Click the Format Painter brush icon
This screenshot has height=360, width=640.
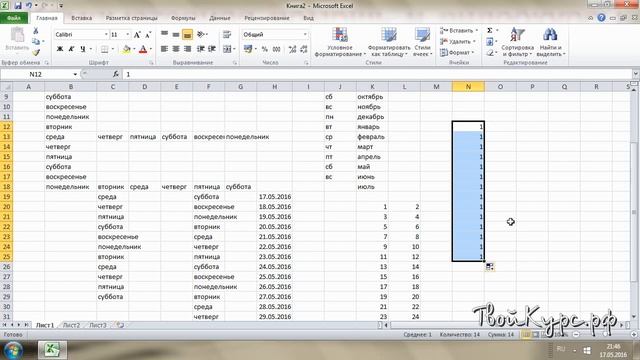pyautogui.click(x=36, y=52)
